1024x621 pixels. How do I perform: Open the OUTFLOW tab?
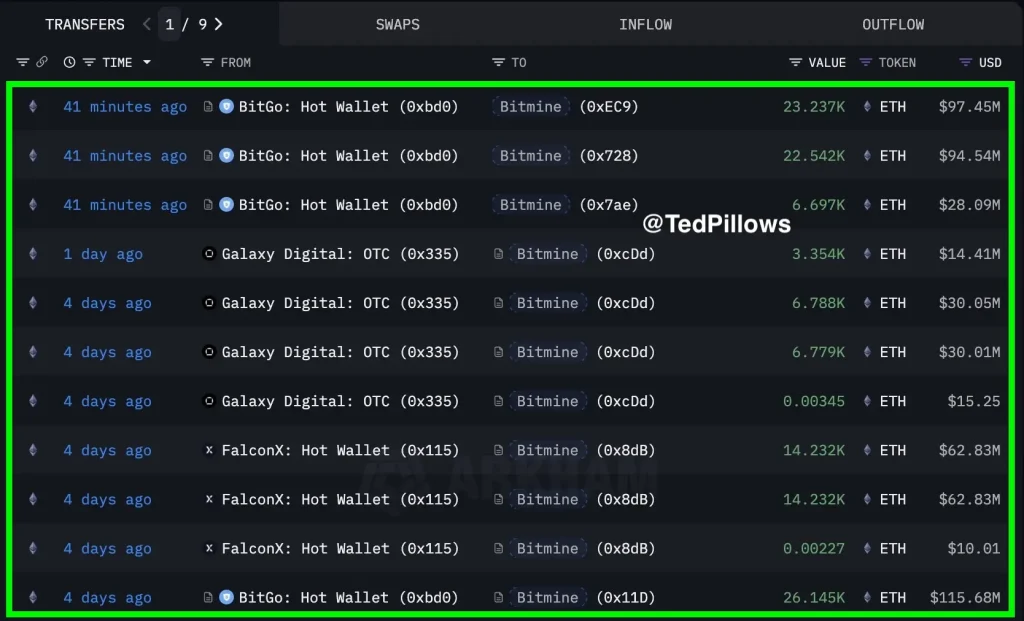coord(893,24)
